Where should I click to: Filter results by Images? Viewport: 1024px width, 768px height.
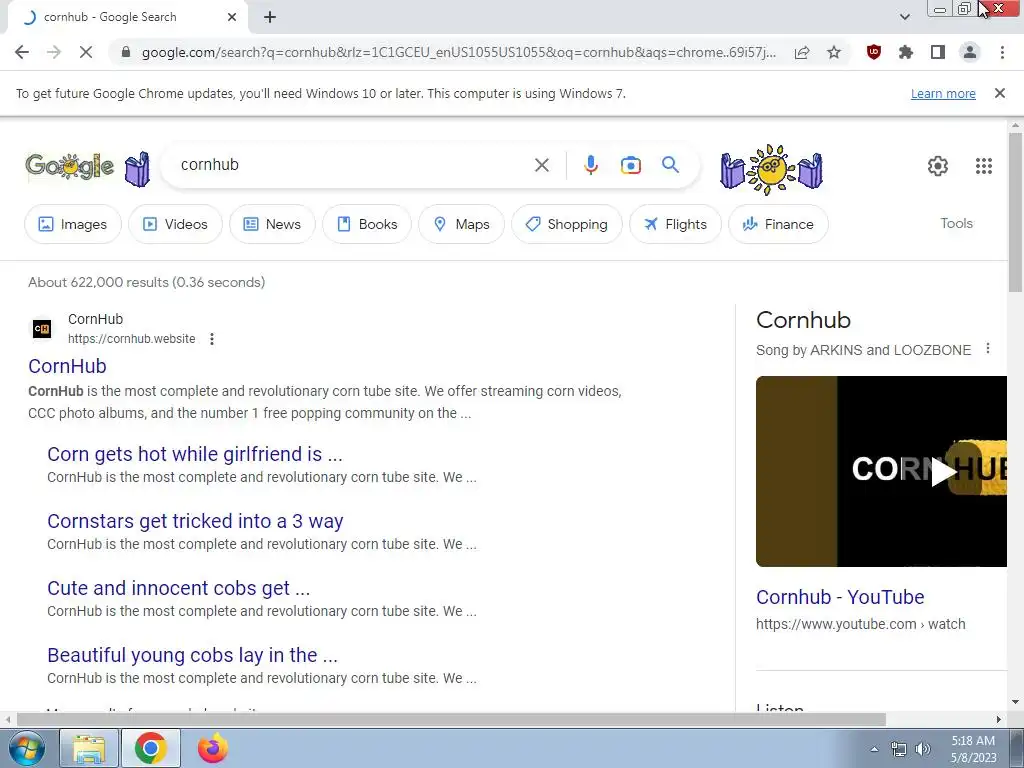point(72,224)
